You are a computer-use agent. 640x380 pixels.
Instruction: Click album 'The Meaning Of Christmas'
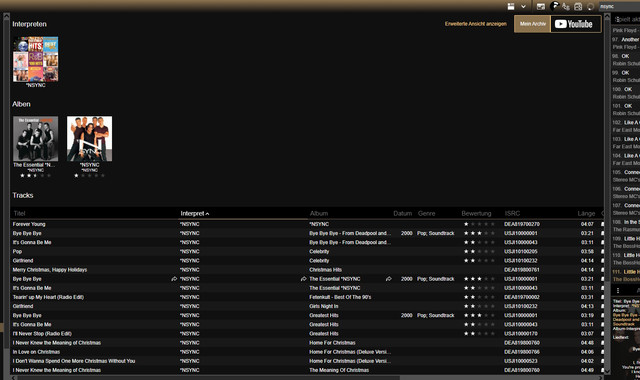(x=339, y=370)
